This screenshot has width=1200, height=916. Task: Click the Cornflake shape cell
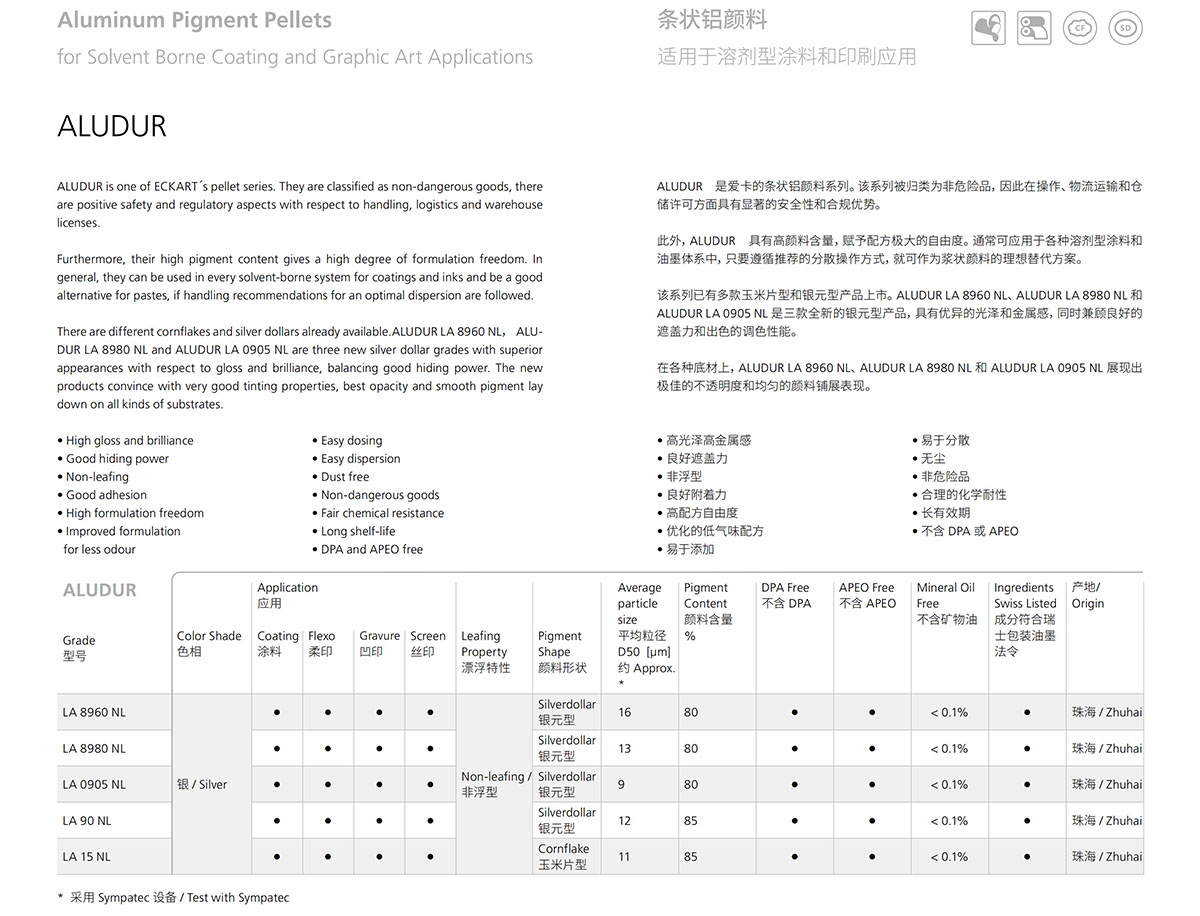point(564,857)
